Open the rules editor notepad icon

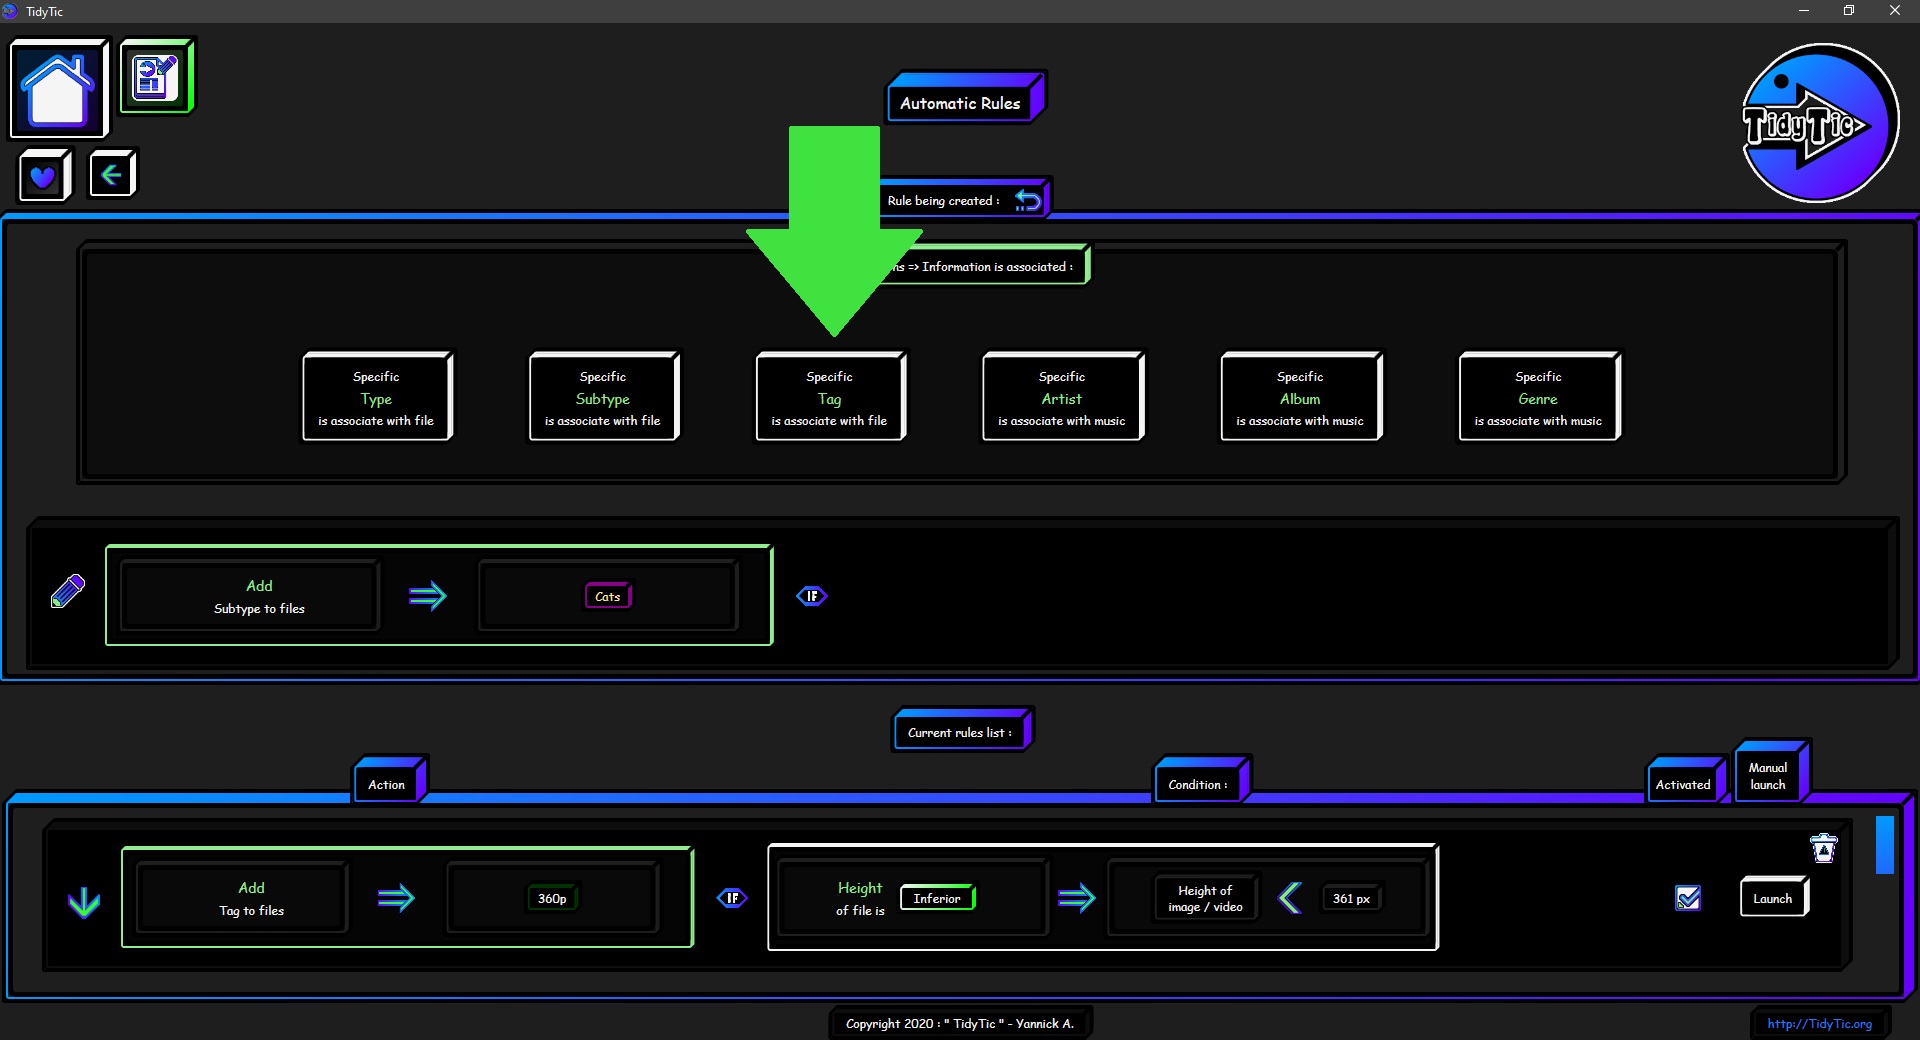pyautogui.click(x=156, y=77)
